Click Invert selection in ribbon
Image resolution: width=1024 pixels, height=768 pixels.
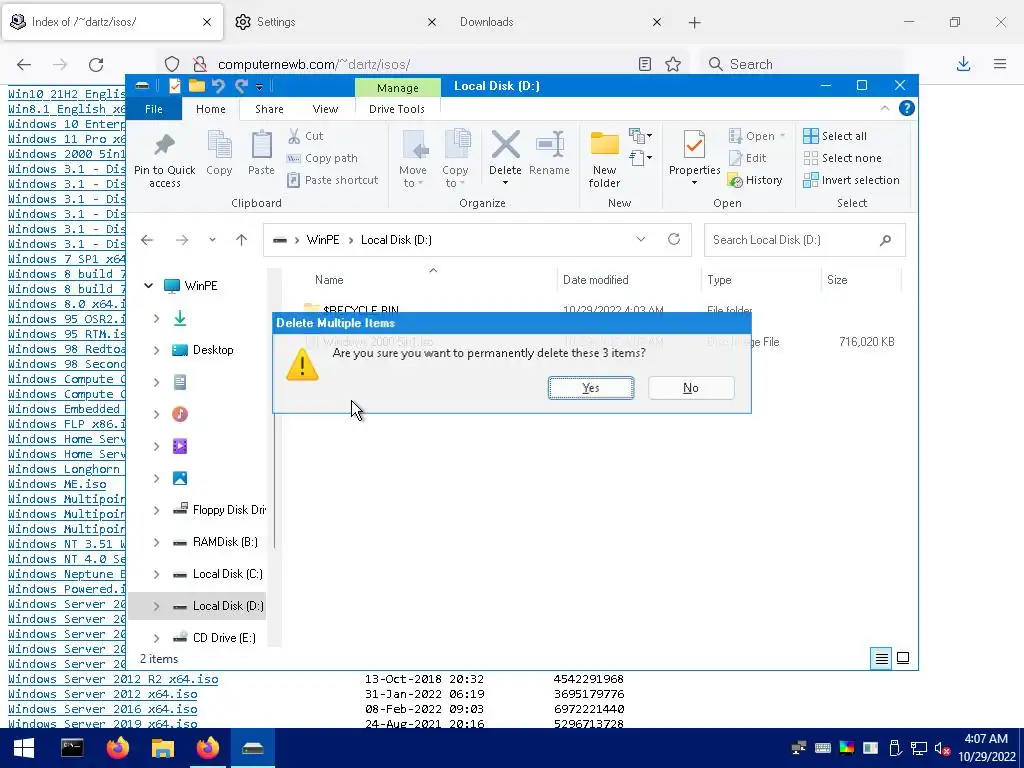851,180
